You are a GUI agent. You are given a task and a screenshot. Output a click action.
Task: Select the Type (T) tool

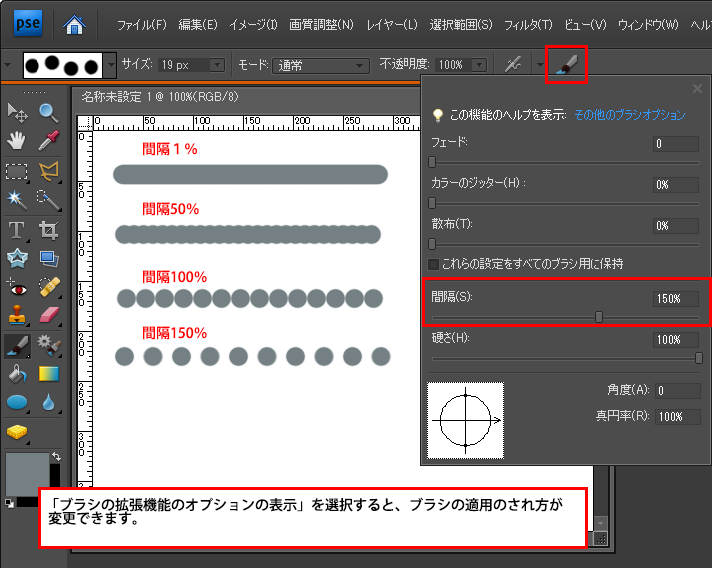click(x=17, y=230)
